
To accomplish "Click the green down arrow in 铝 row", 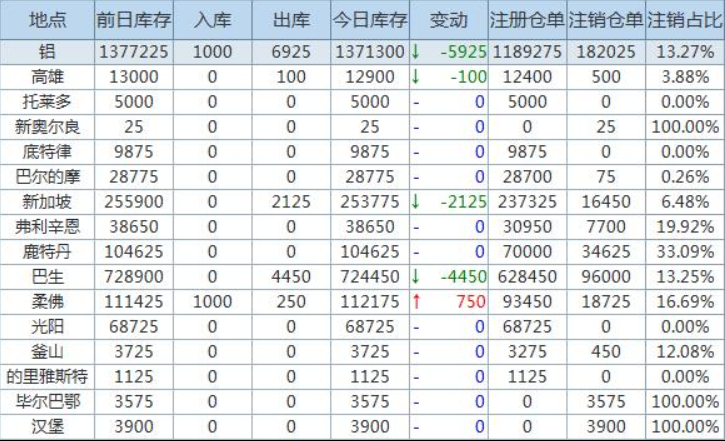I will tap(416, 51).
